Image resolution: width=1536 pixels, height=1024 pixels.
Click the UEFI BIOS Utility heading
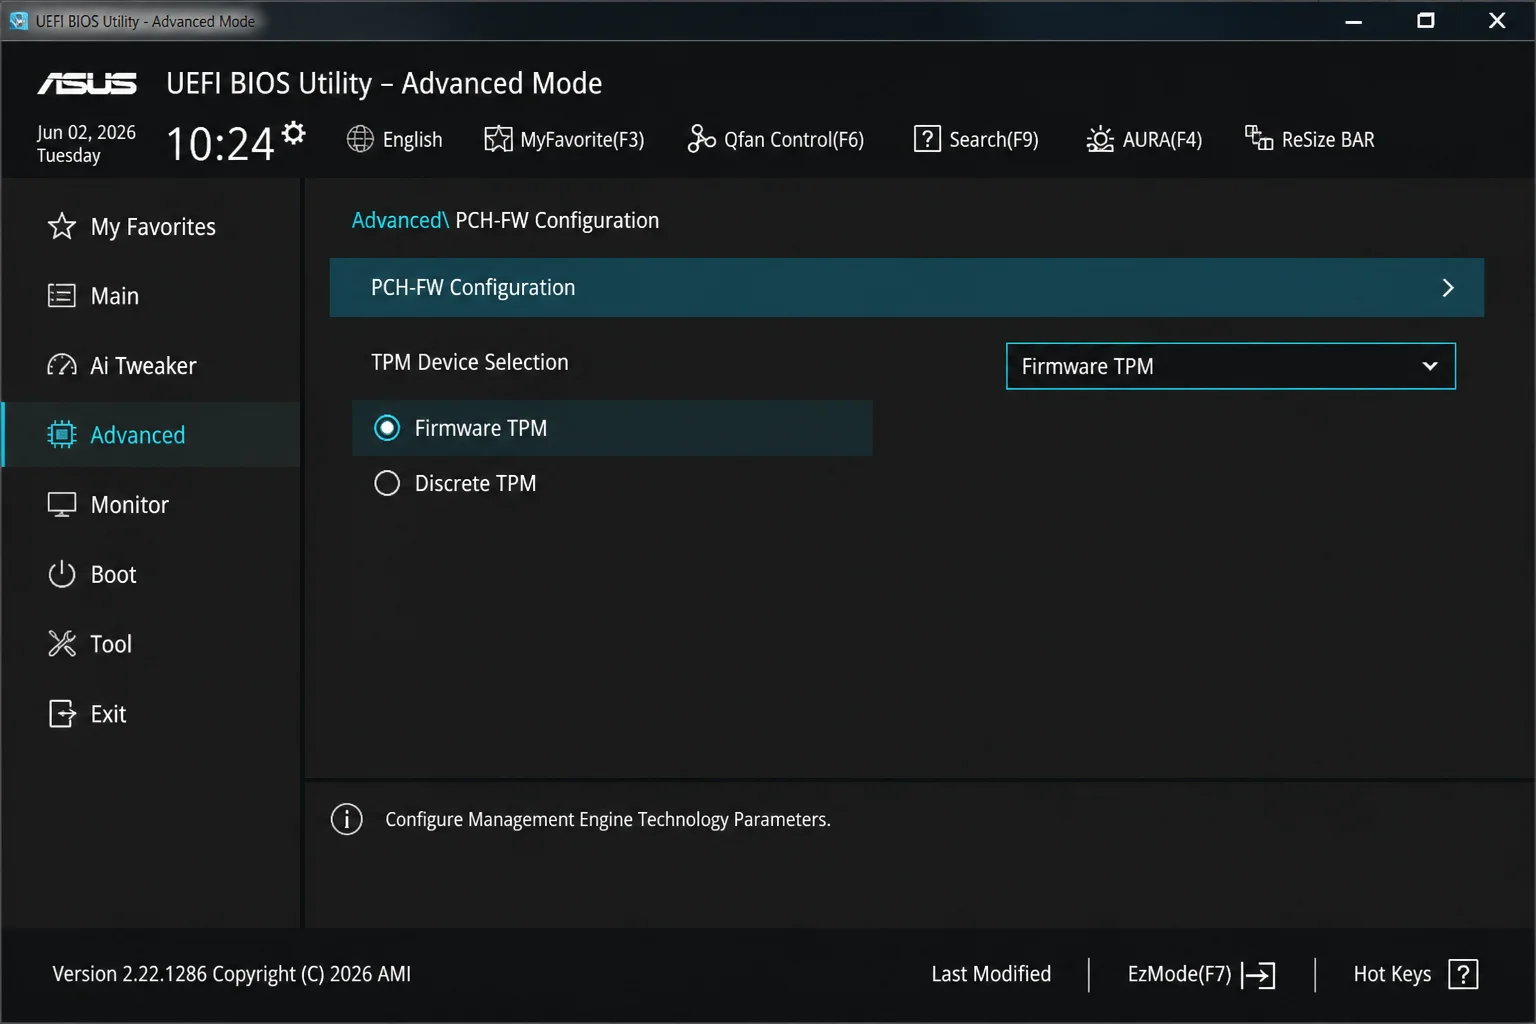384,83
